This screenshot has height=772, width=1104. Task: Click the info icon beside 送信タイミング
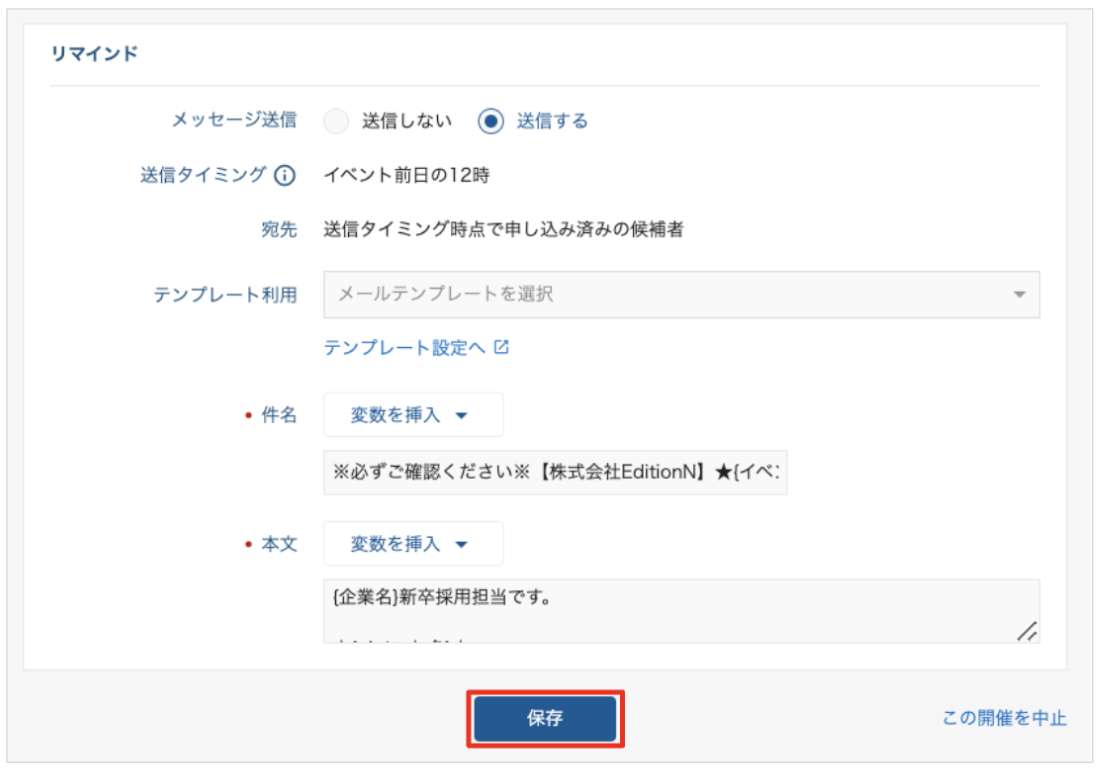(285, 176)
